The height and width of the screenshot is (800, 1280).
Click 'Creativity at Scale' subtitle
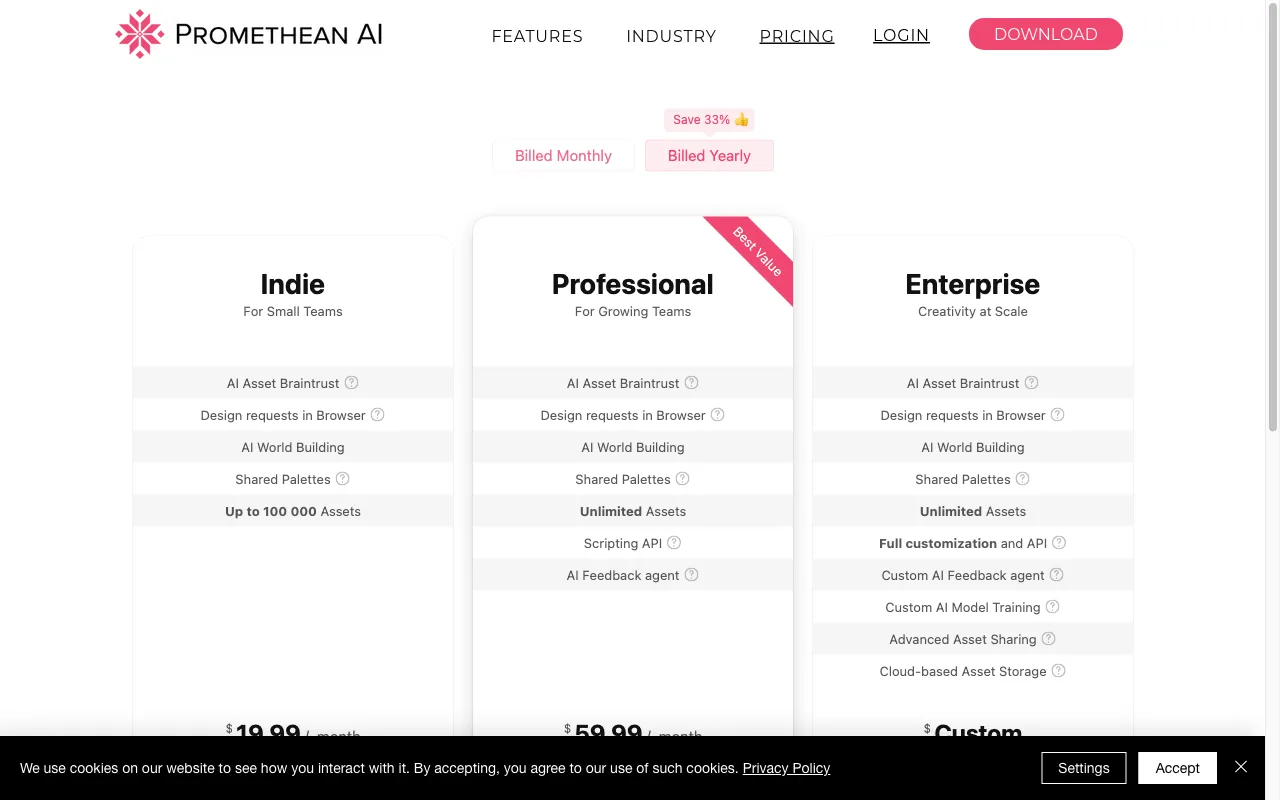973,311
